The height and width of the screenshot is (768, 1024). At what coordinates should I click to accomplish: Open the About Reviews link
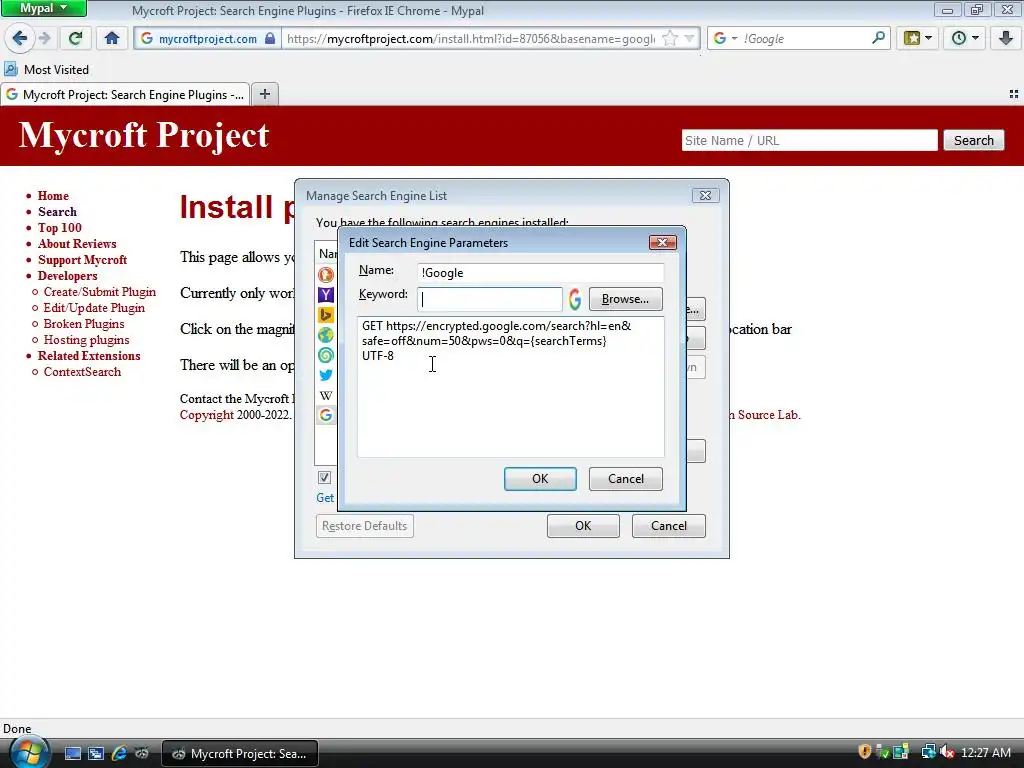tap(77, 244)
